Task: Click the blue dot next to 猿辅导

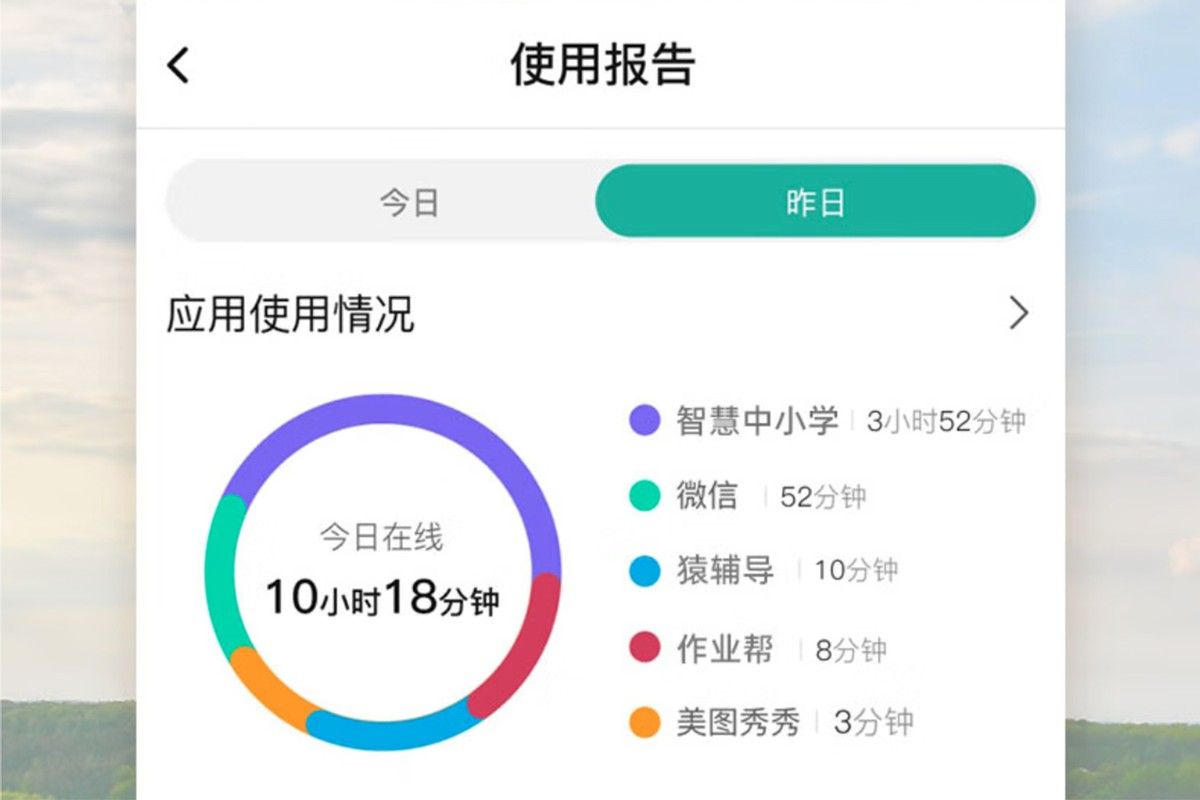Action: point(645,571)
